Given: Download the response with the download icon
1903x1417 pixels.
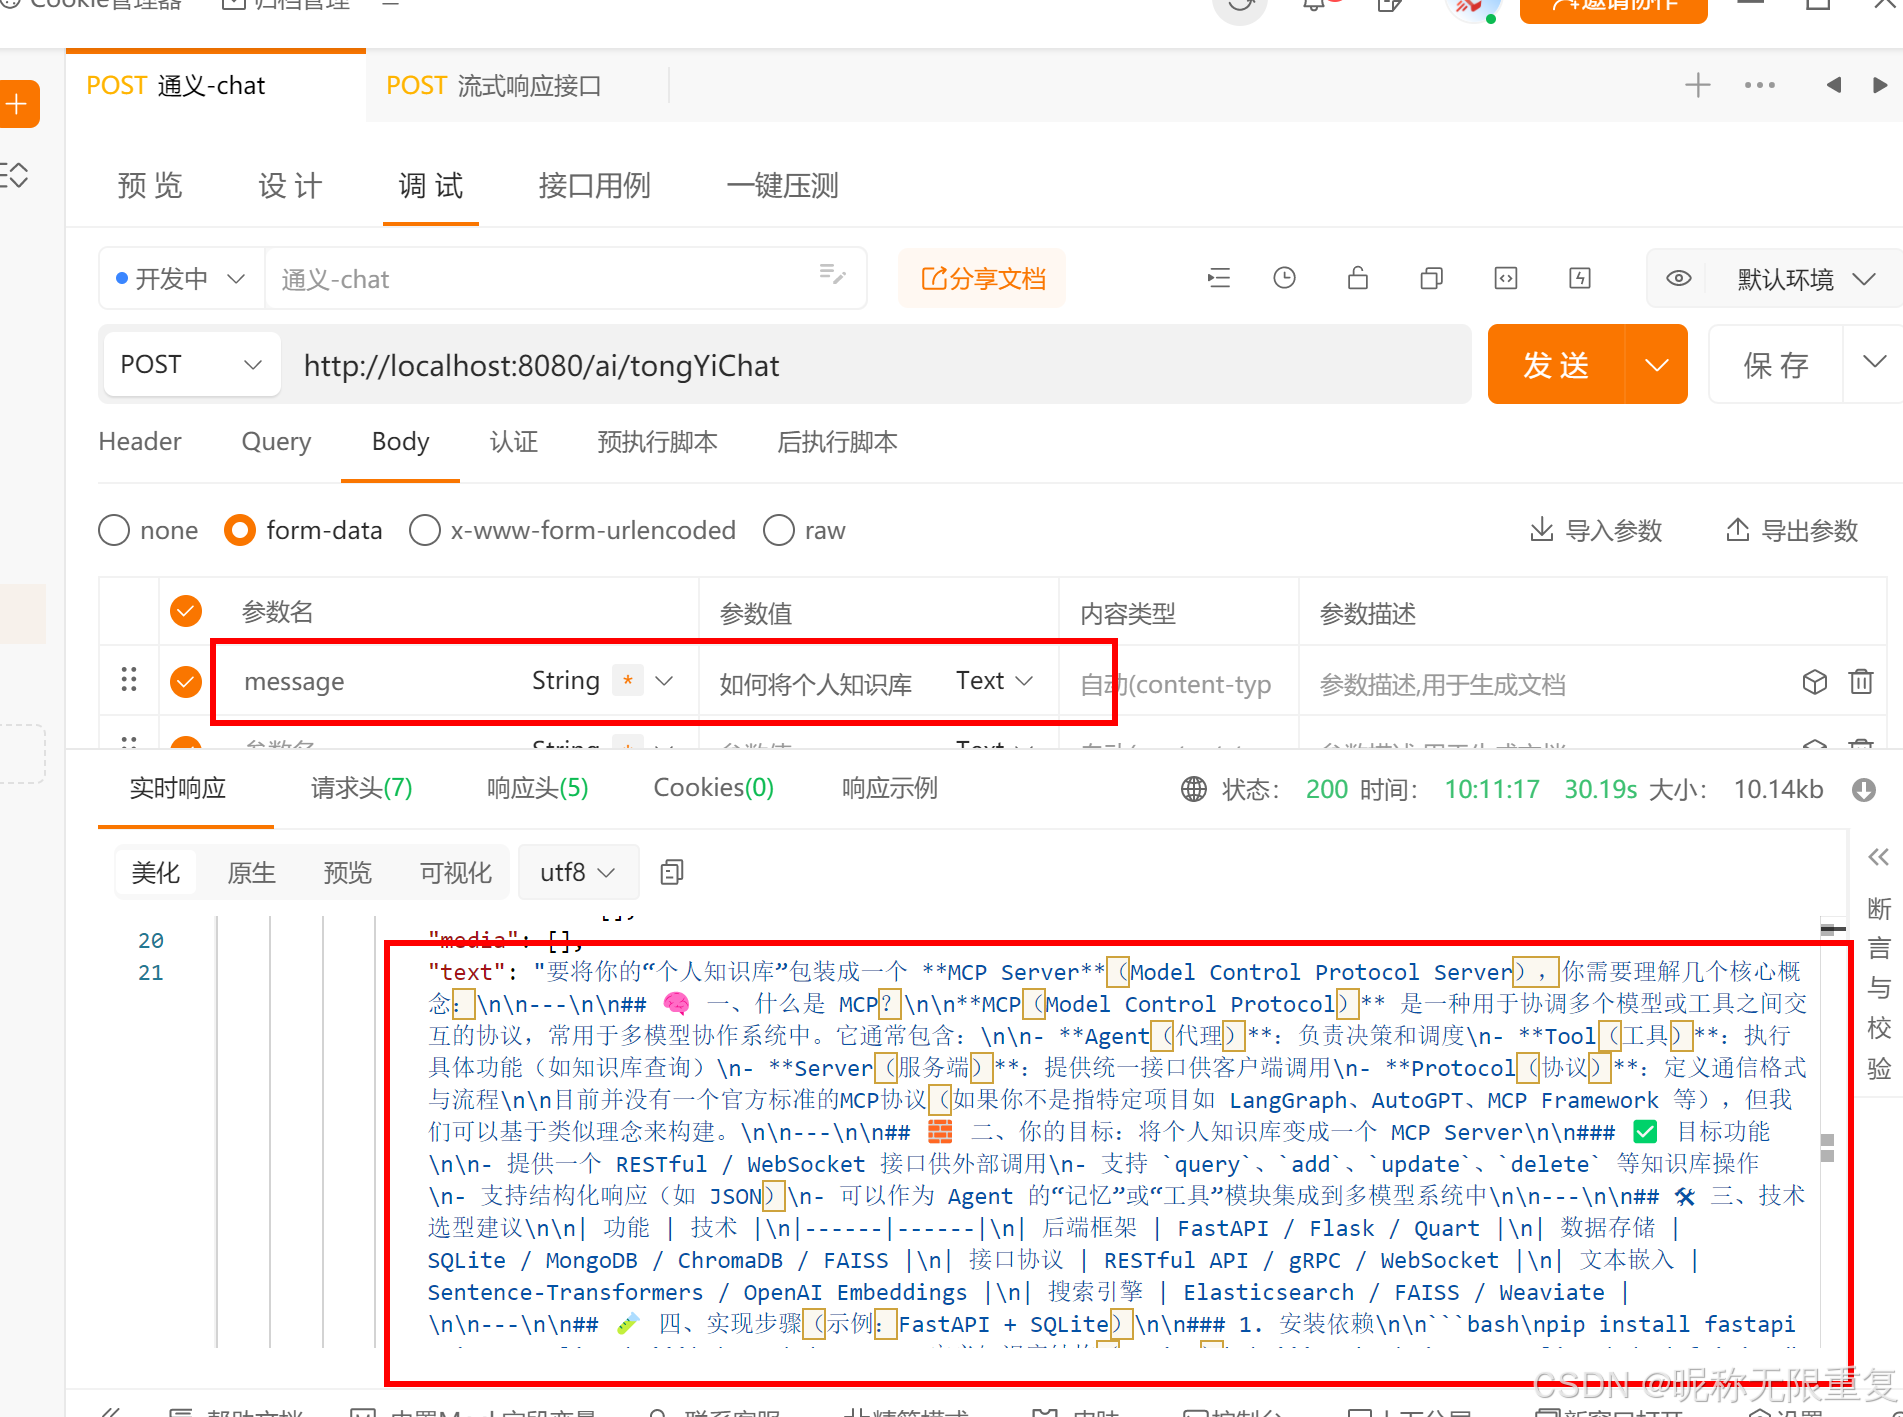Looking at the screenshot, I should click(1864, 790).
